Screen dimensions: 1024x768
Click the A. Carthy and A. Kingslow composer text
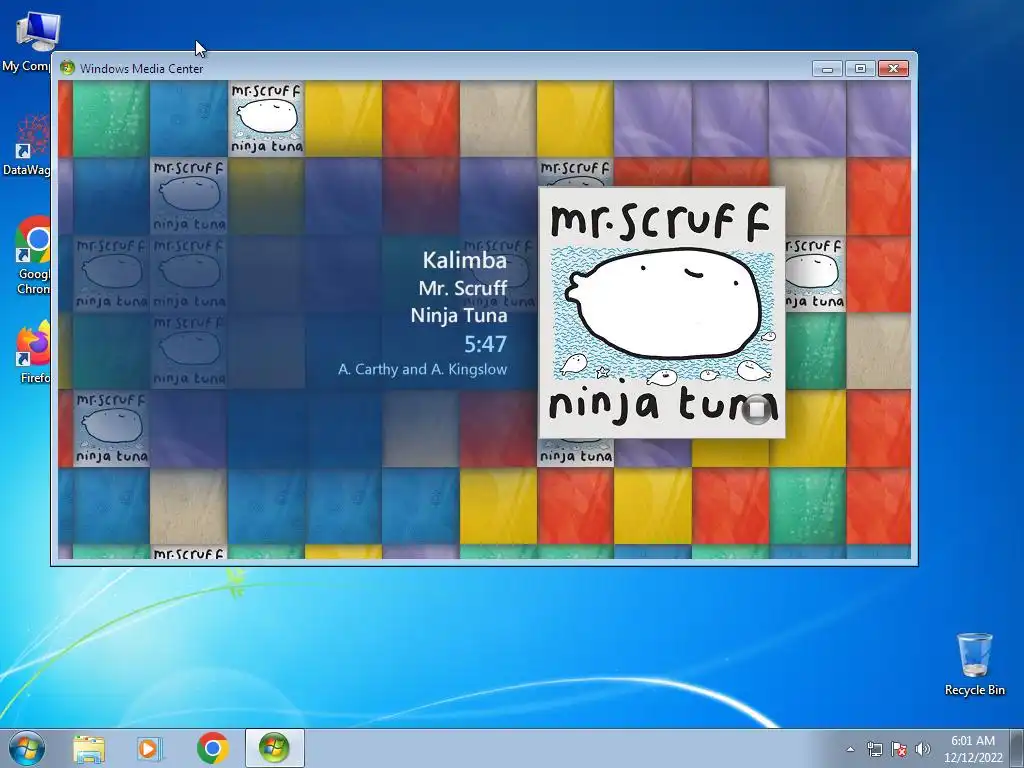point(423,370)
